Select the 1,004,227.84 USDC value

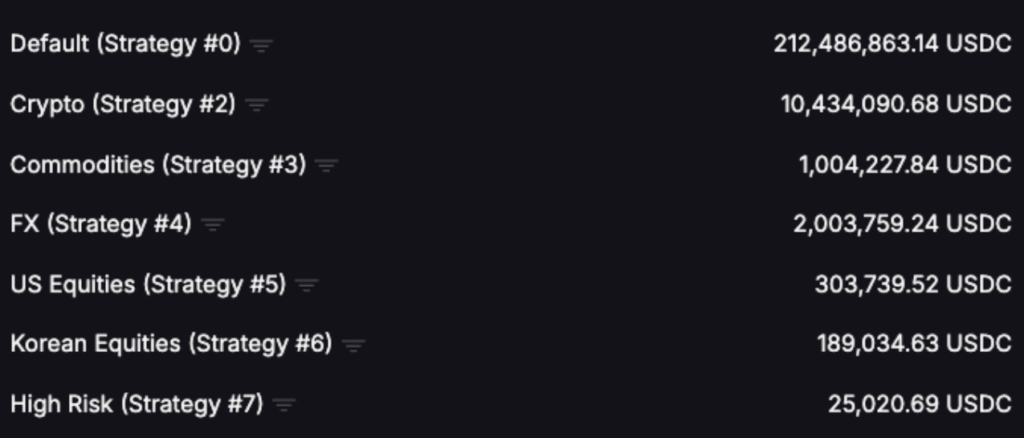click(x=905, y=165)
